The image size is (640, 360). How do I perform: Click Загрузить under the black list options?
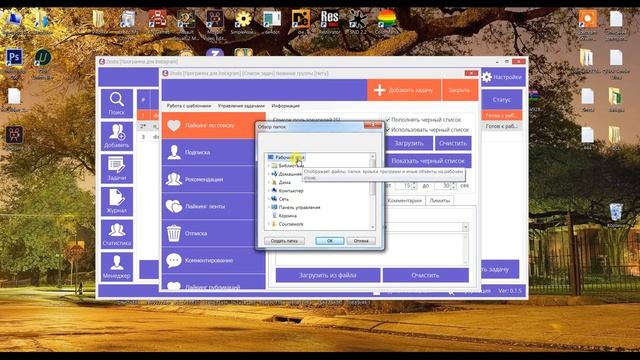409,143
